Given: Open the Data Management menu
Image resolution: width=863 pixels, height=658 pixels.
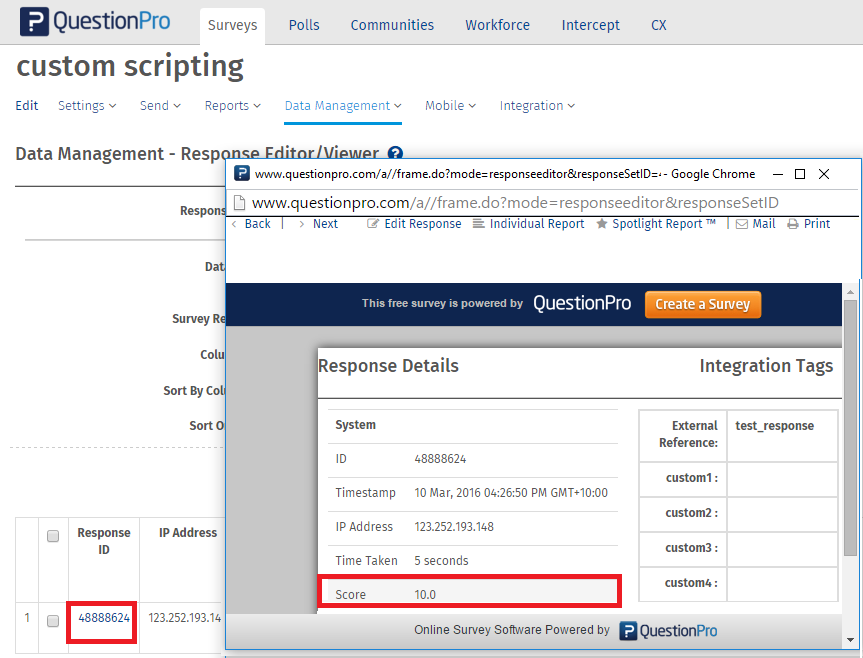Looking at the screenshot, I should point(343,106).
